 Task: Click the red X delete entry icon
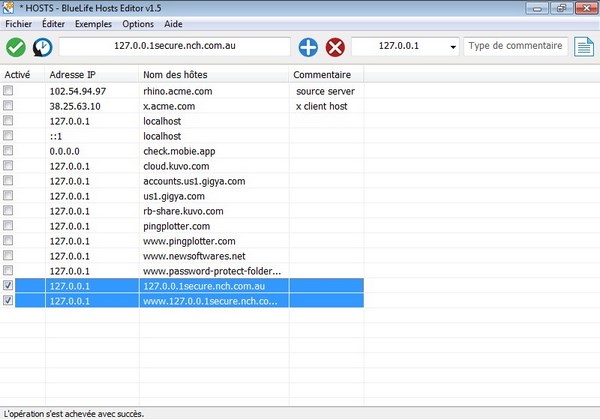pyautogui.click(x=335, y=47)
